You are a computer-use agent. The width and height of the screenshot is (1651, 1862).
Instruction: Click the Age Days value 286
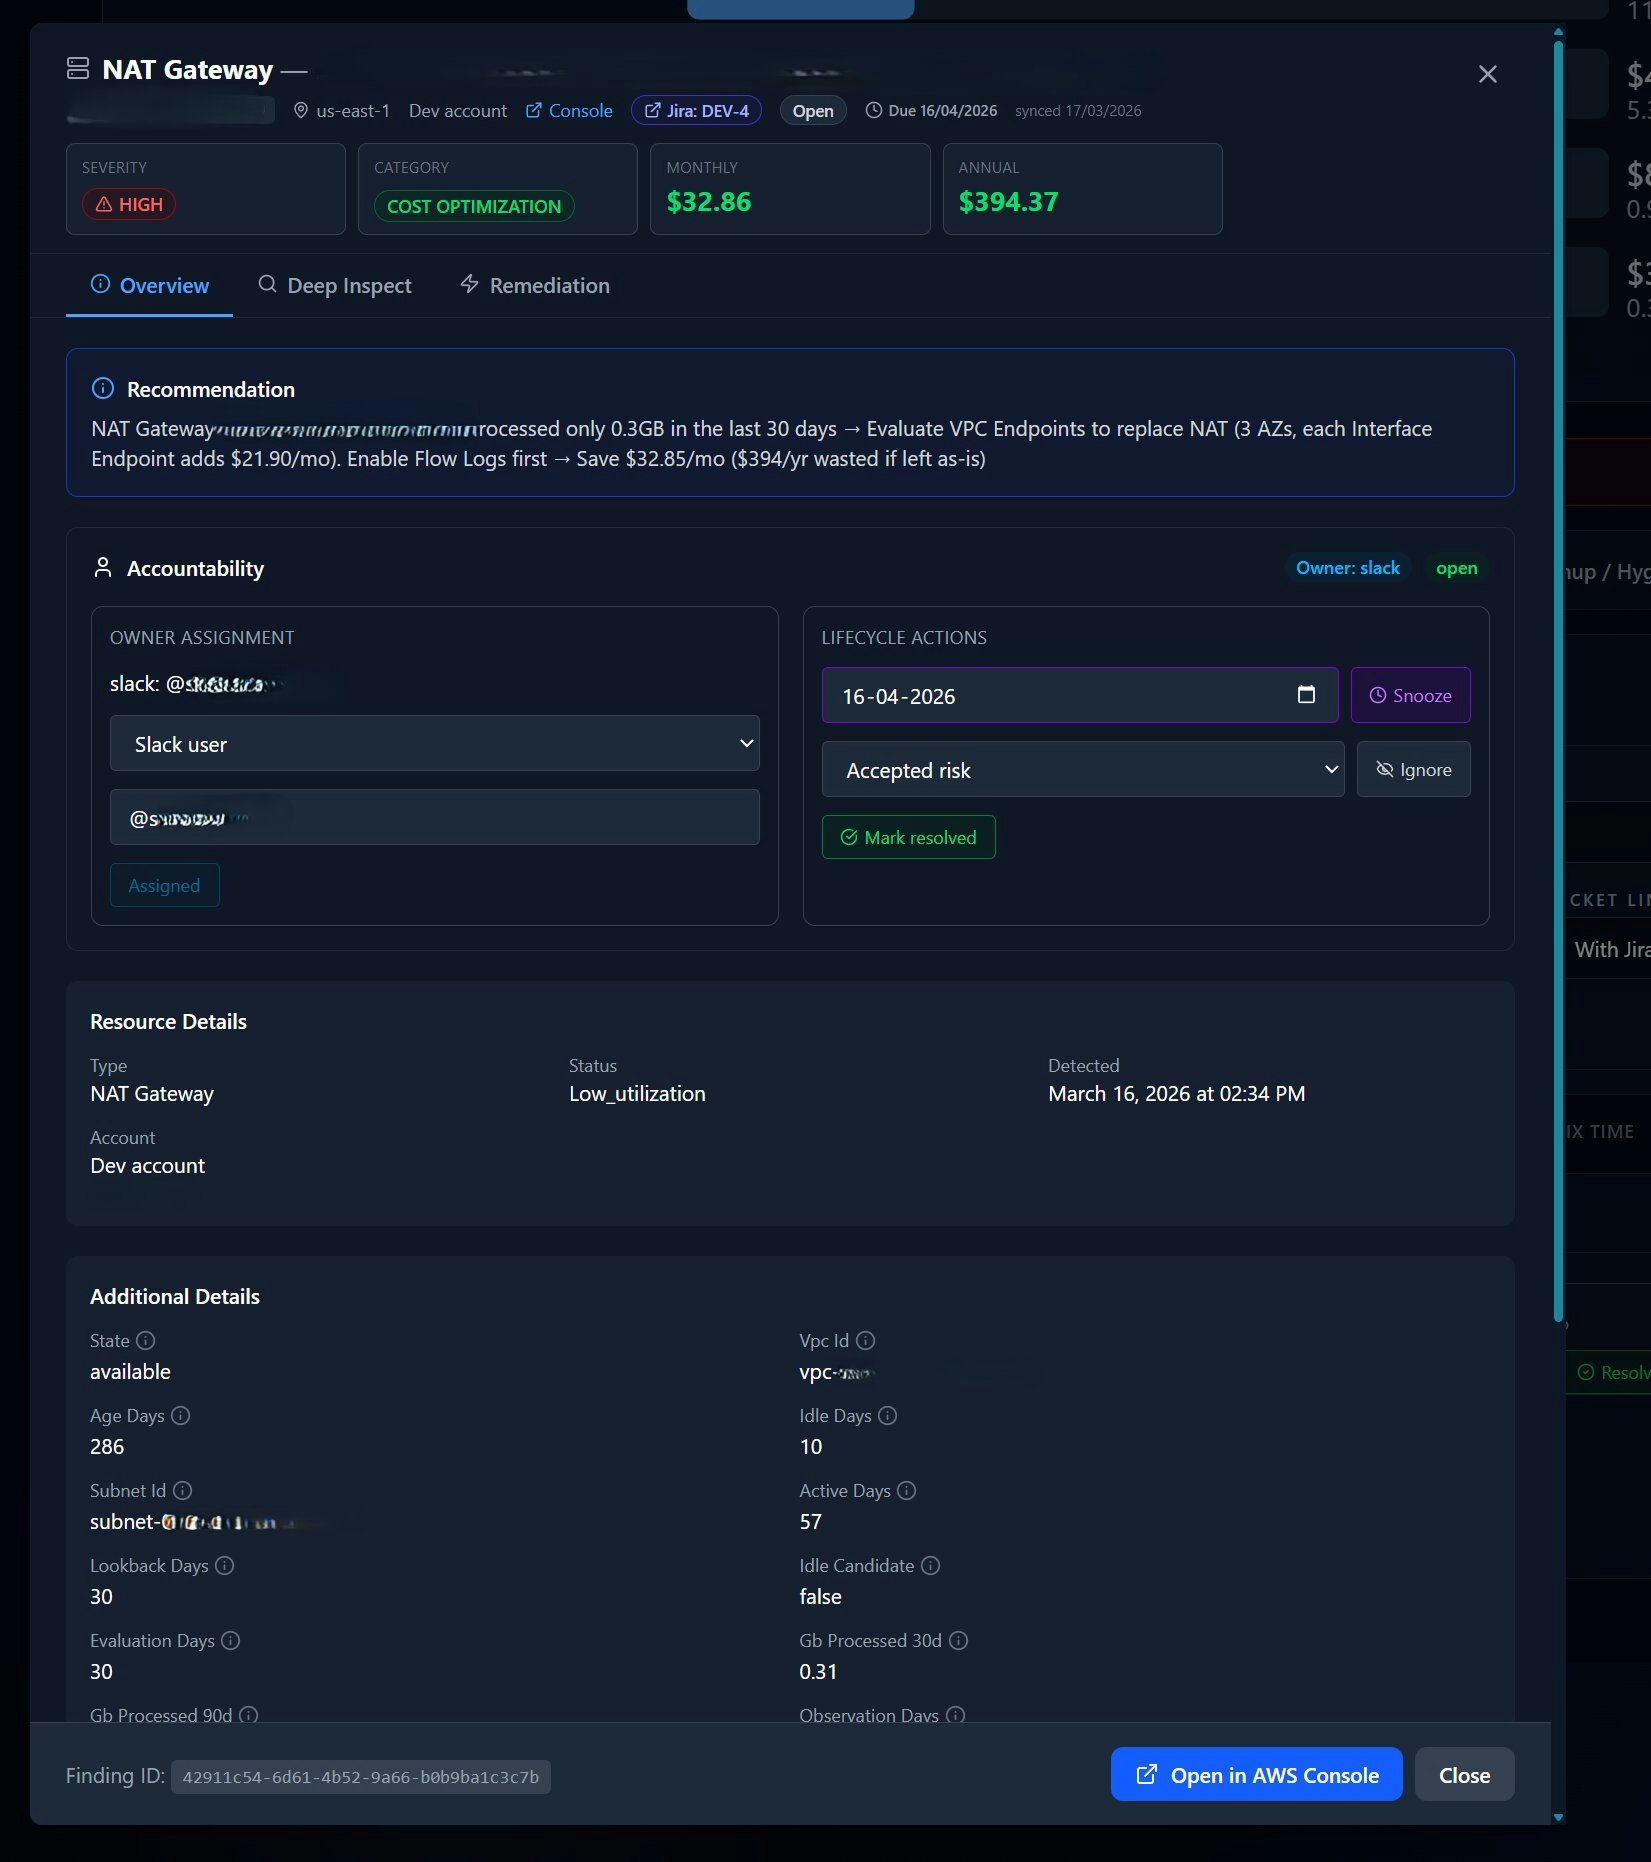(x=107, y=1447)
